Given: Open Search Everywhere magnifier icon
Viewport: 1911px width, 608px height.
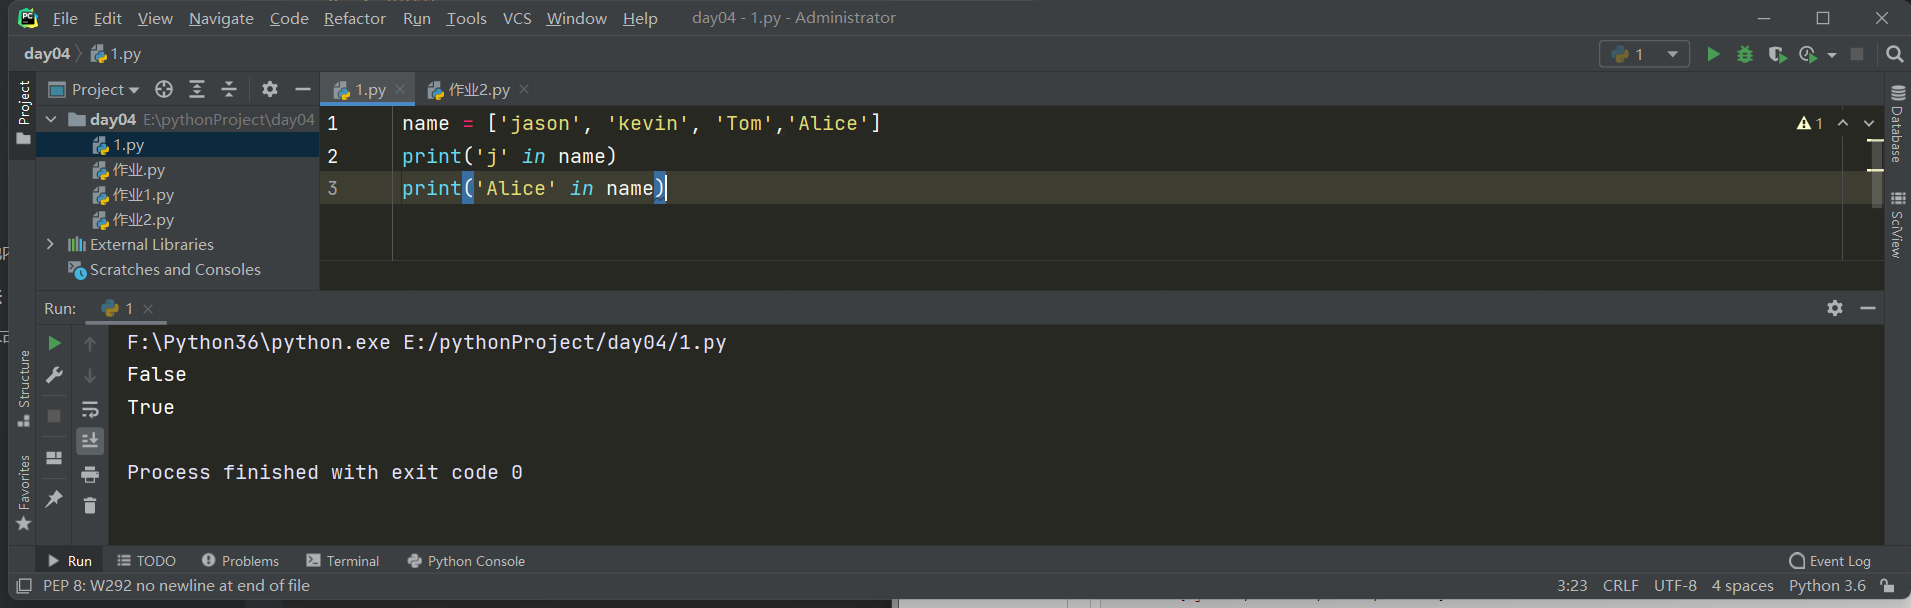Looking at the screenshot, I should point(1894,54).
